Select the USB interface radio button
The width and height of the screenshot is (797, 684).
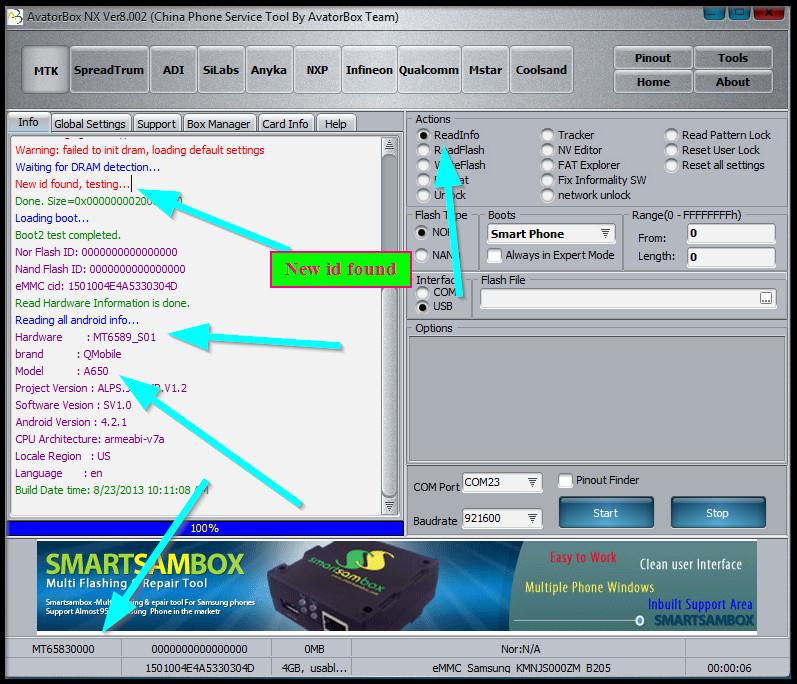coord(422,306)
